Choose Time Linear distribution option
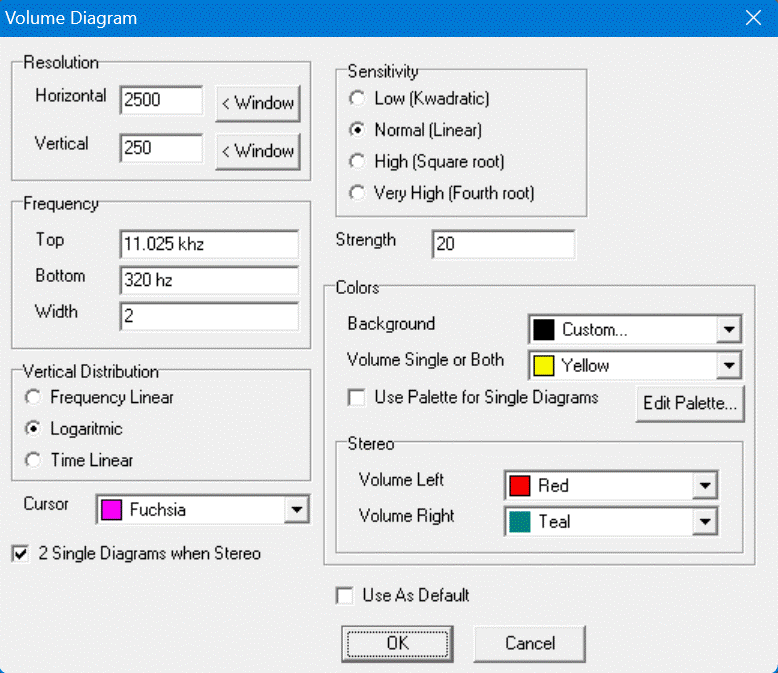Screen dimensions: 778x673 click(x=33, y=460)
